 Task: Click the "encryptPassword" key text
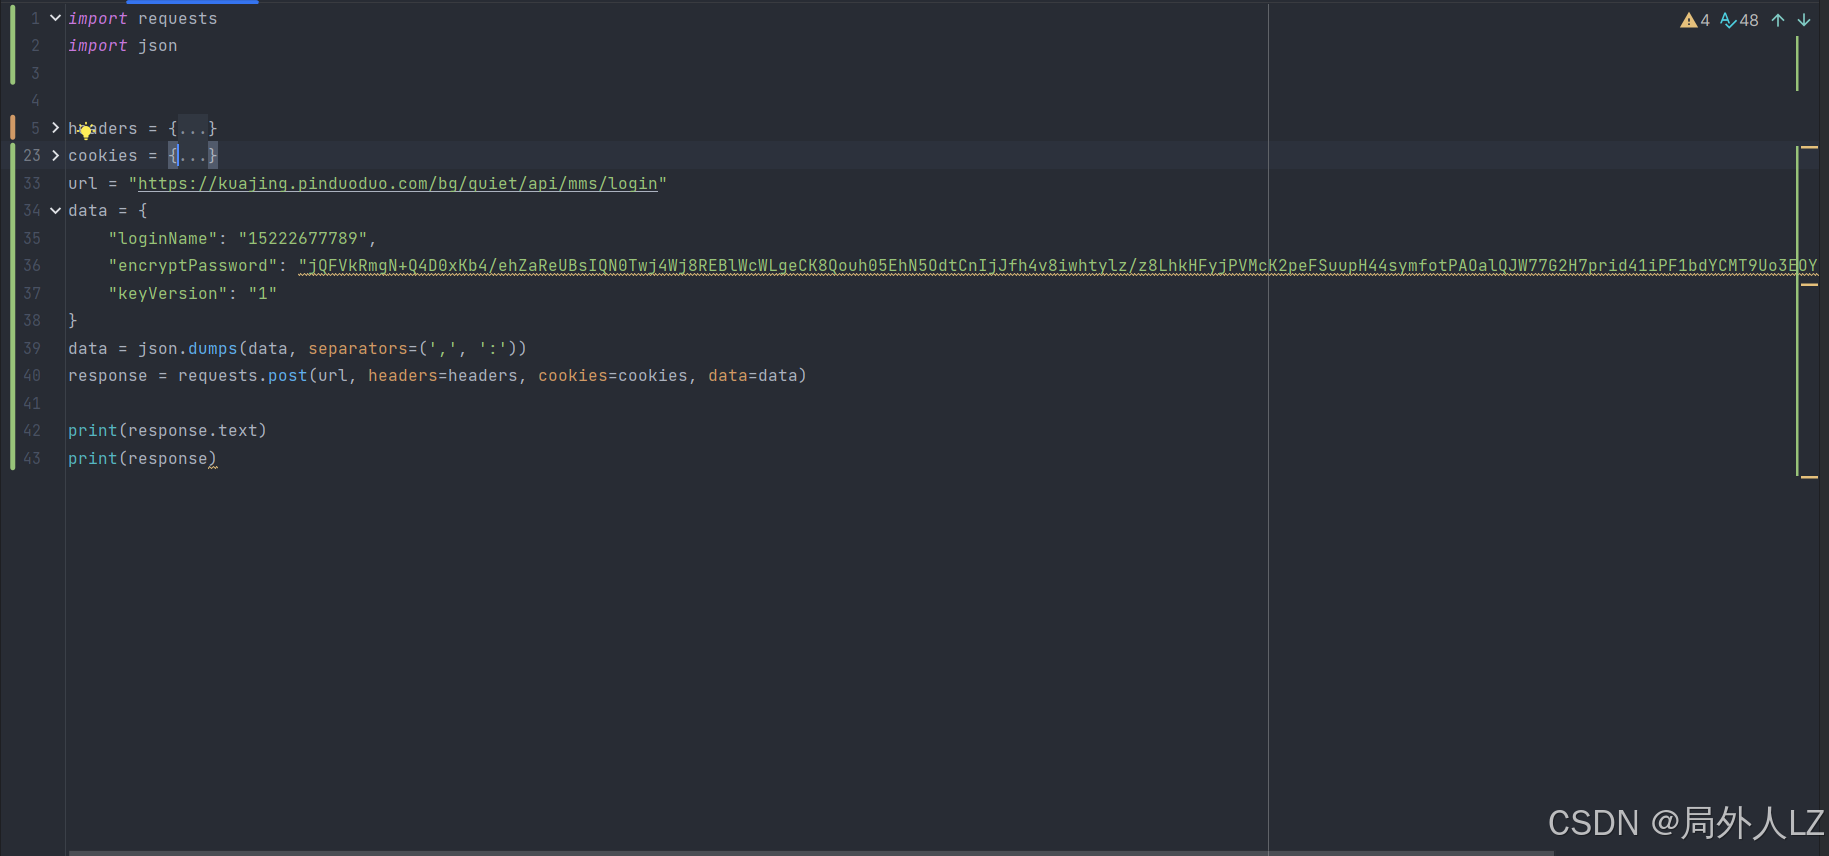point(193,265)
